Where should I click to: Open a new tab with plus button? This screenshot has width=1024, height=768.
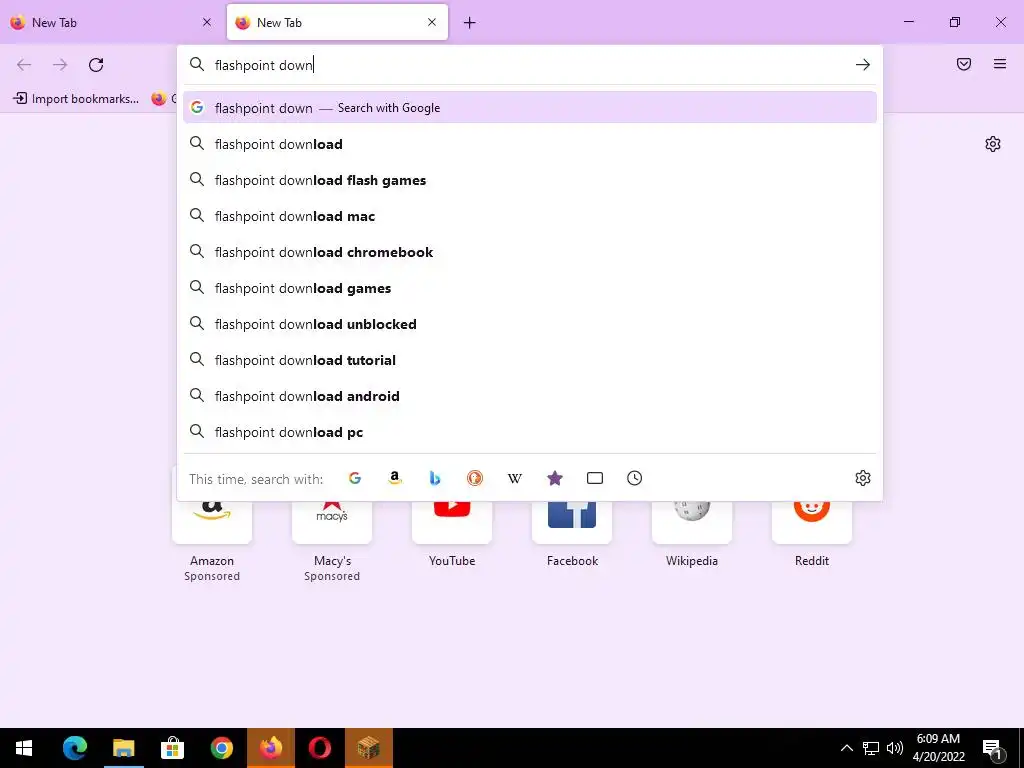tap(470, 23)
